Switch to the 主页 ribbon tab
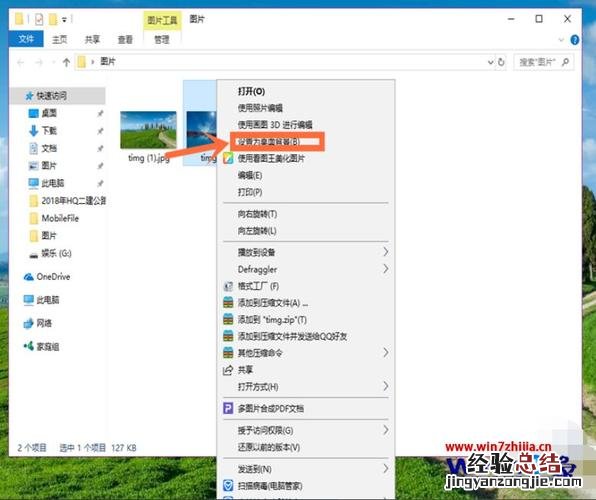 (59, 39)
